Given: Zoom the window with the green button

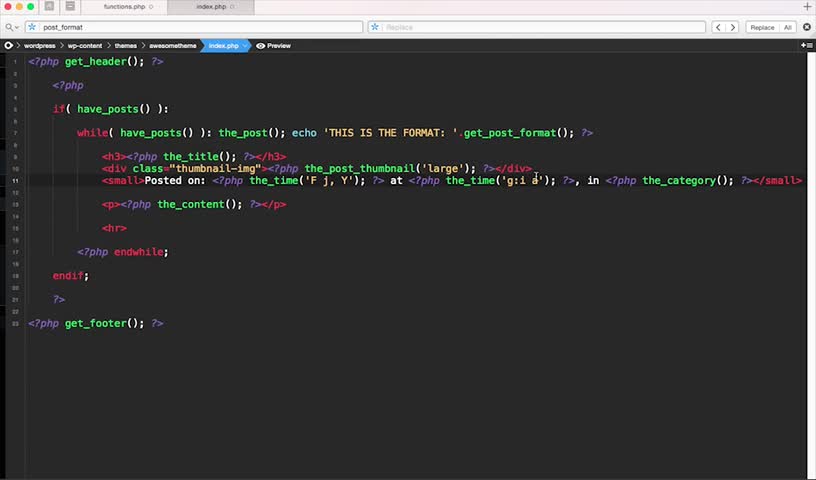Looking at the screenshot, I should pyautogui.click(x=31, y=7).
